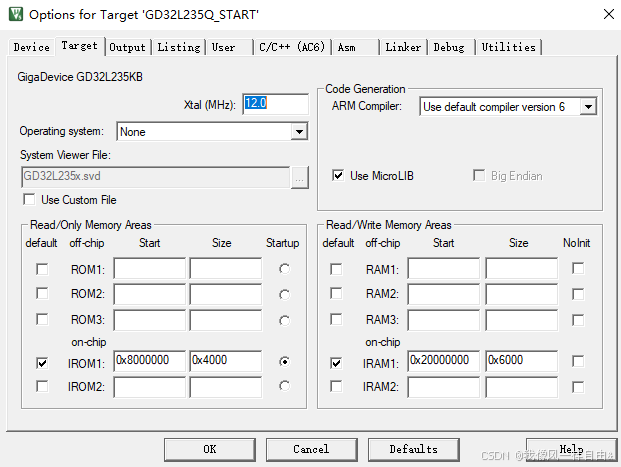Enable NoInit for IRAM1
The width and height of the screenshot is (621, 467).
click(578, 361)
